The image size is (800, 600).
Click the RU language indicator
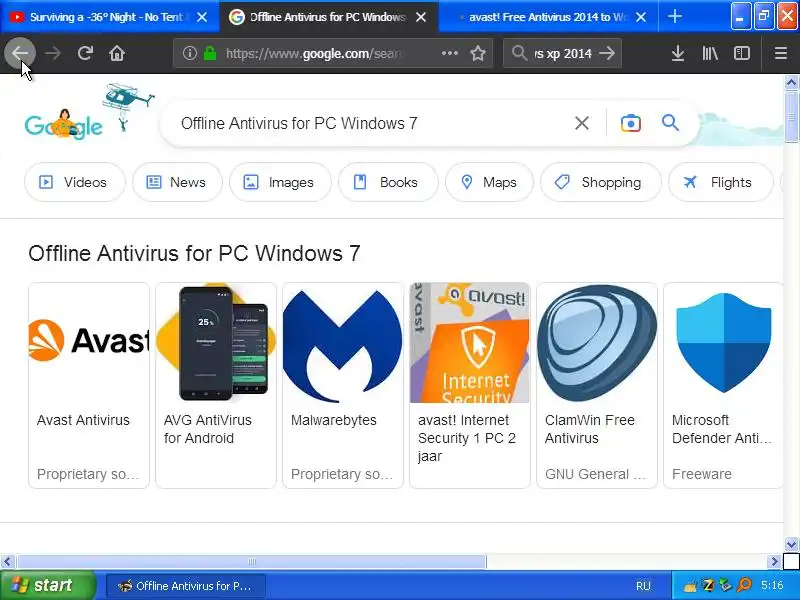tap(643, 586)
